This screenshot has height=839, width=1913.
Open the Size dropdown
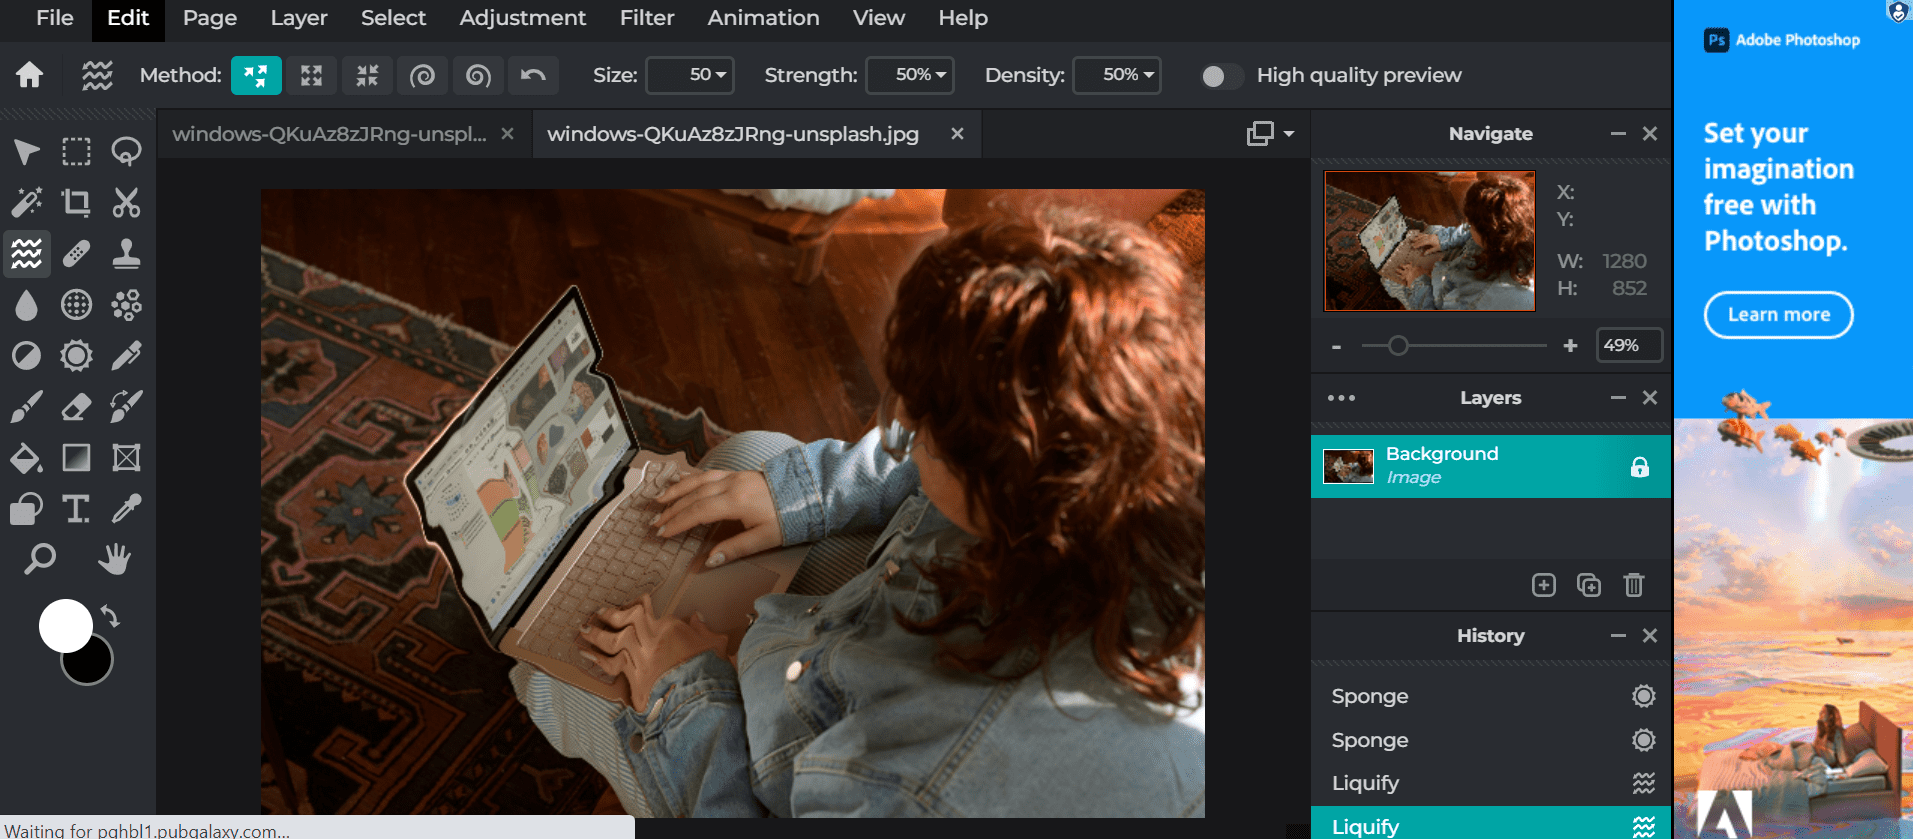point(690,75)
